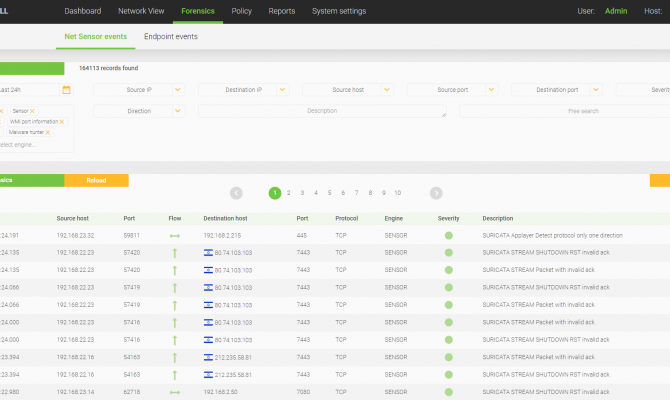Select SURICATA Applayer Detect protocol description

click(552, 235)
